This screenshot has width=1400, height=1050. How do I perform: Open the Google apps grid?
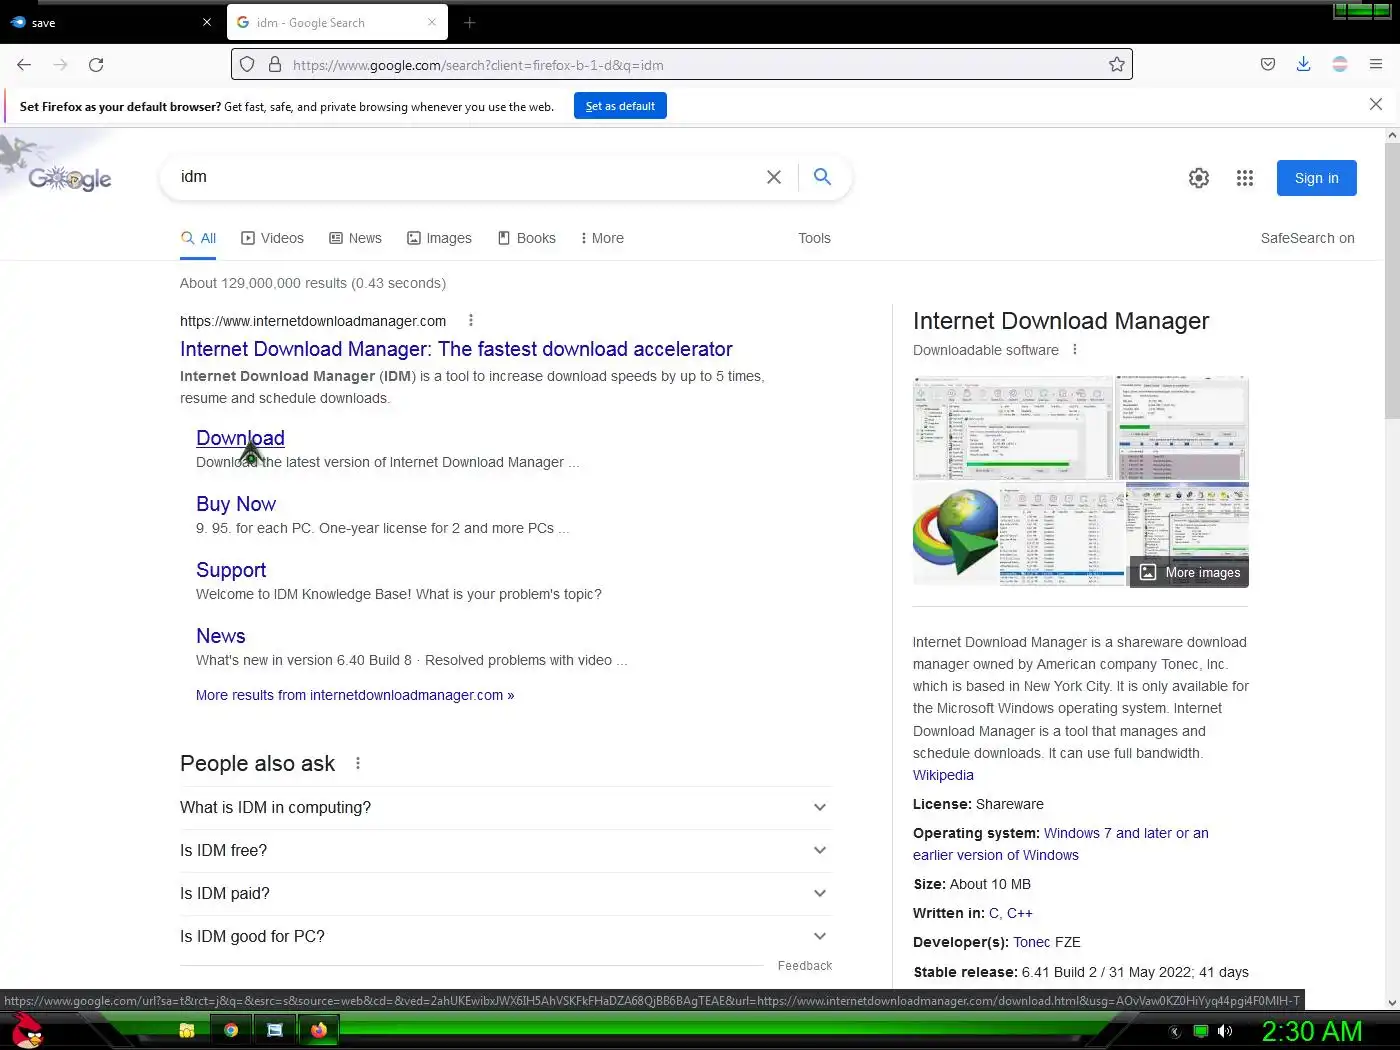[1245, 178]
